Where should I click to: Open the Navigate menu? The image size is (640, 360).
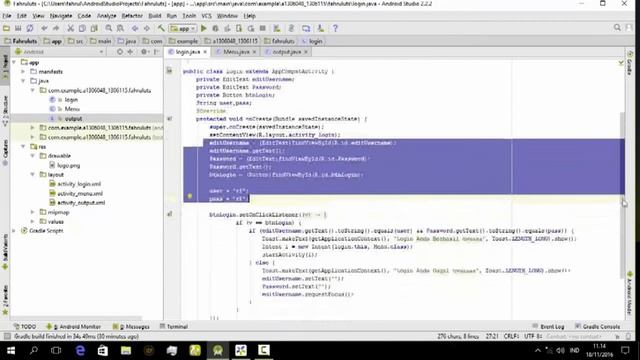61,16
